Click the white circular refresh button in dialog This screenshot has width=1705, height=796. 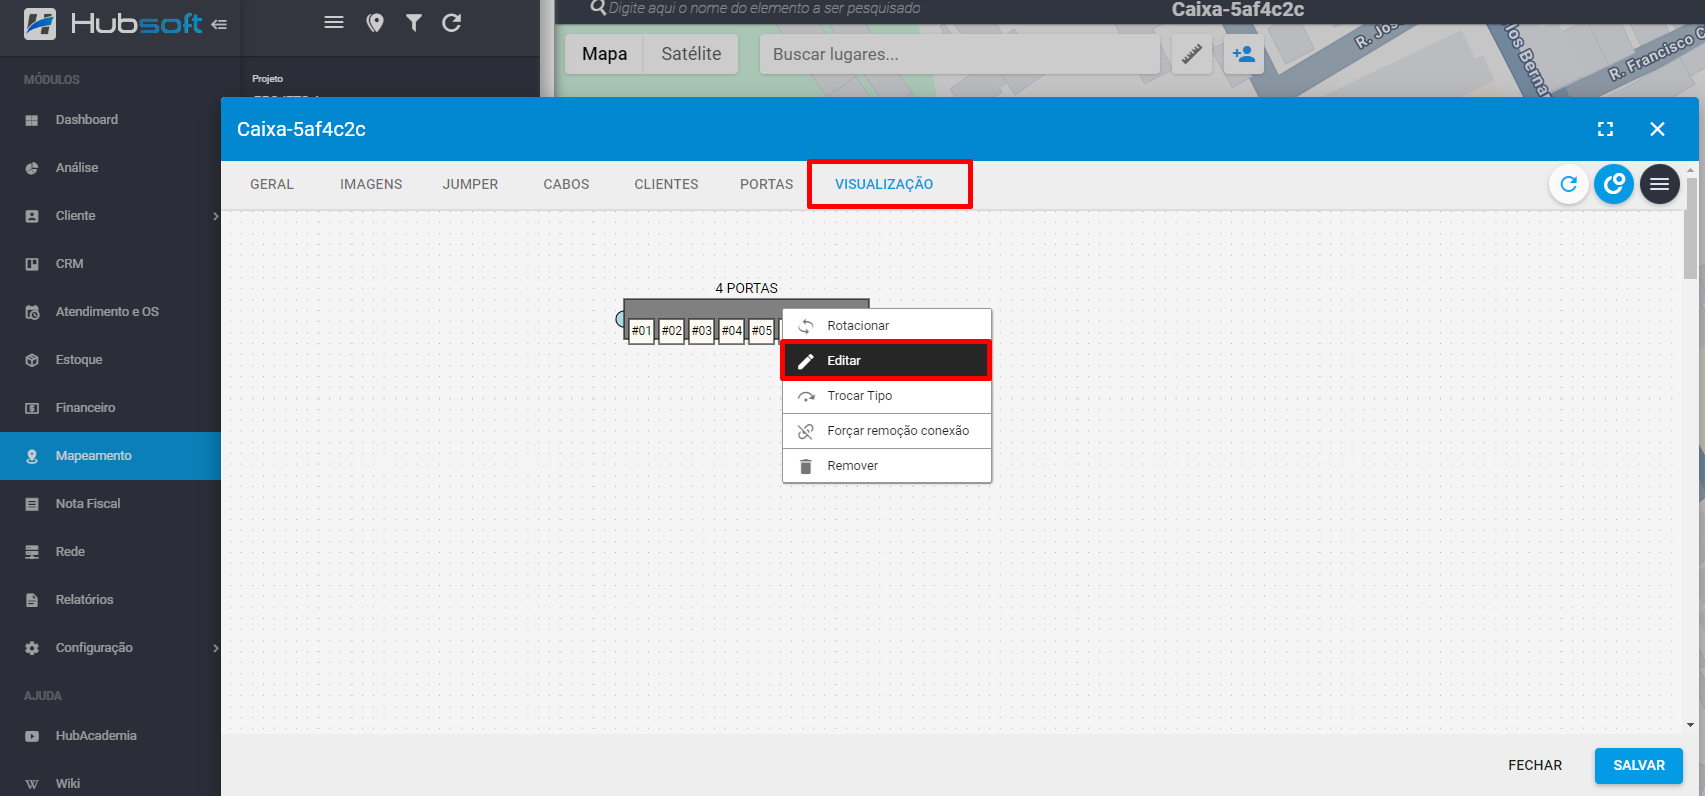pos(1569,184)
